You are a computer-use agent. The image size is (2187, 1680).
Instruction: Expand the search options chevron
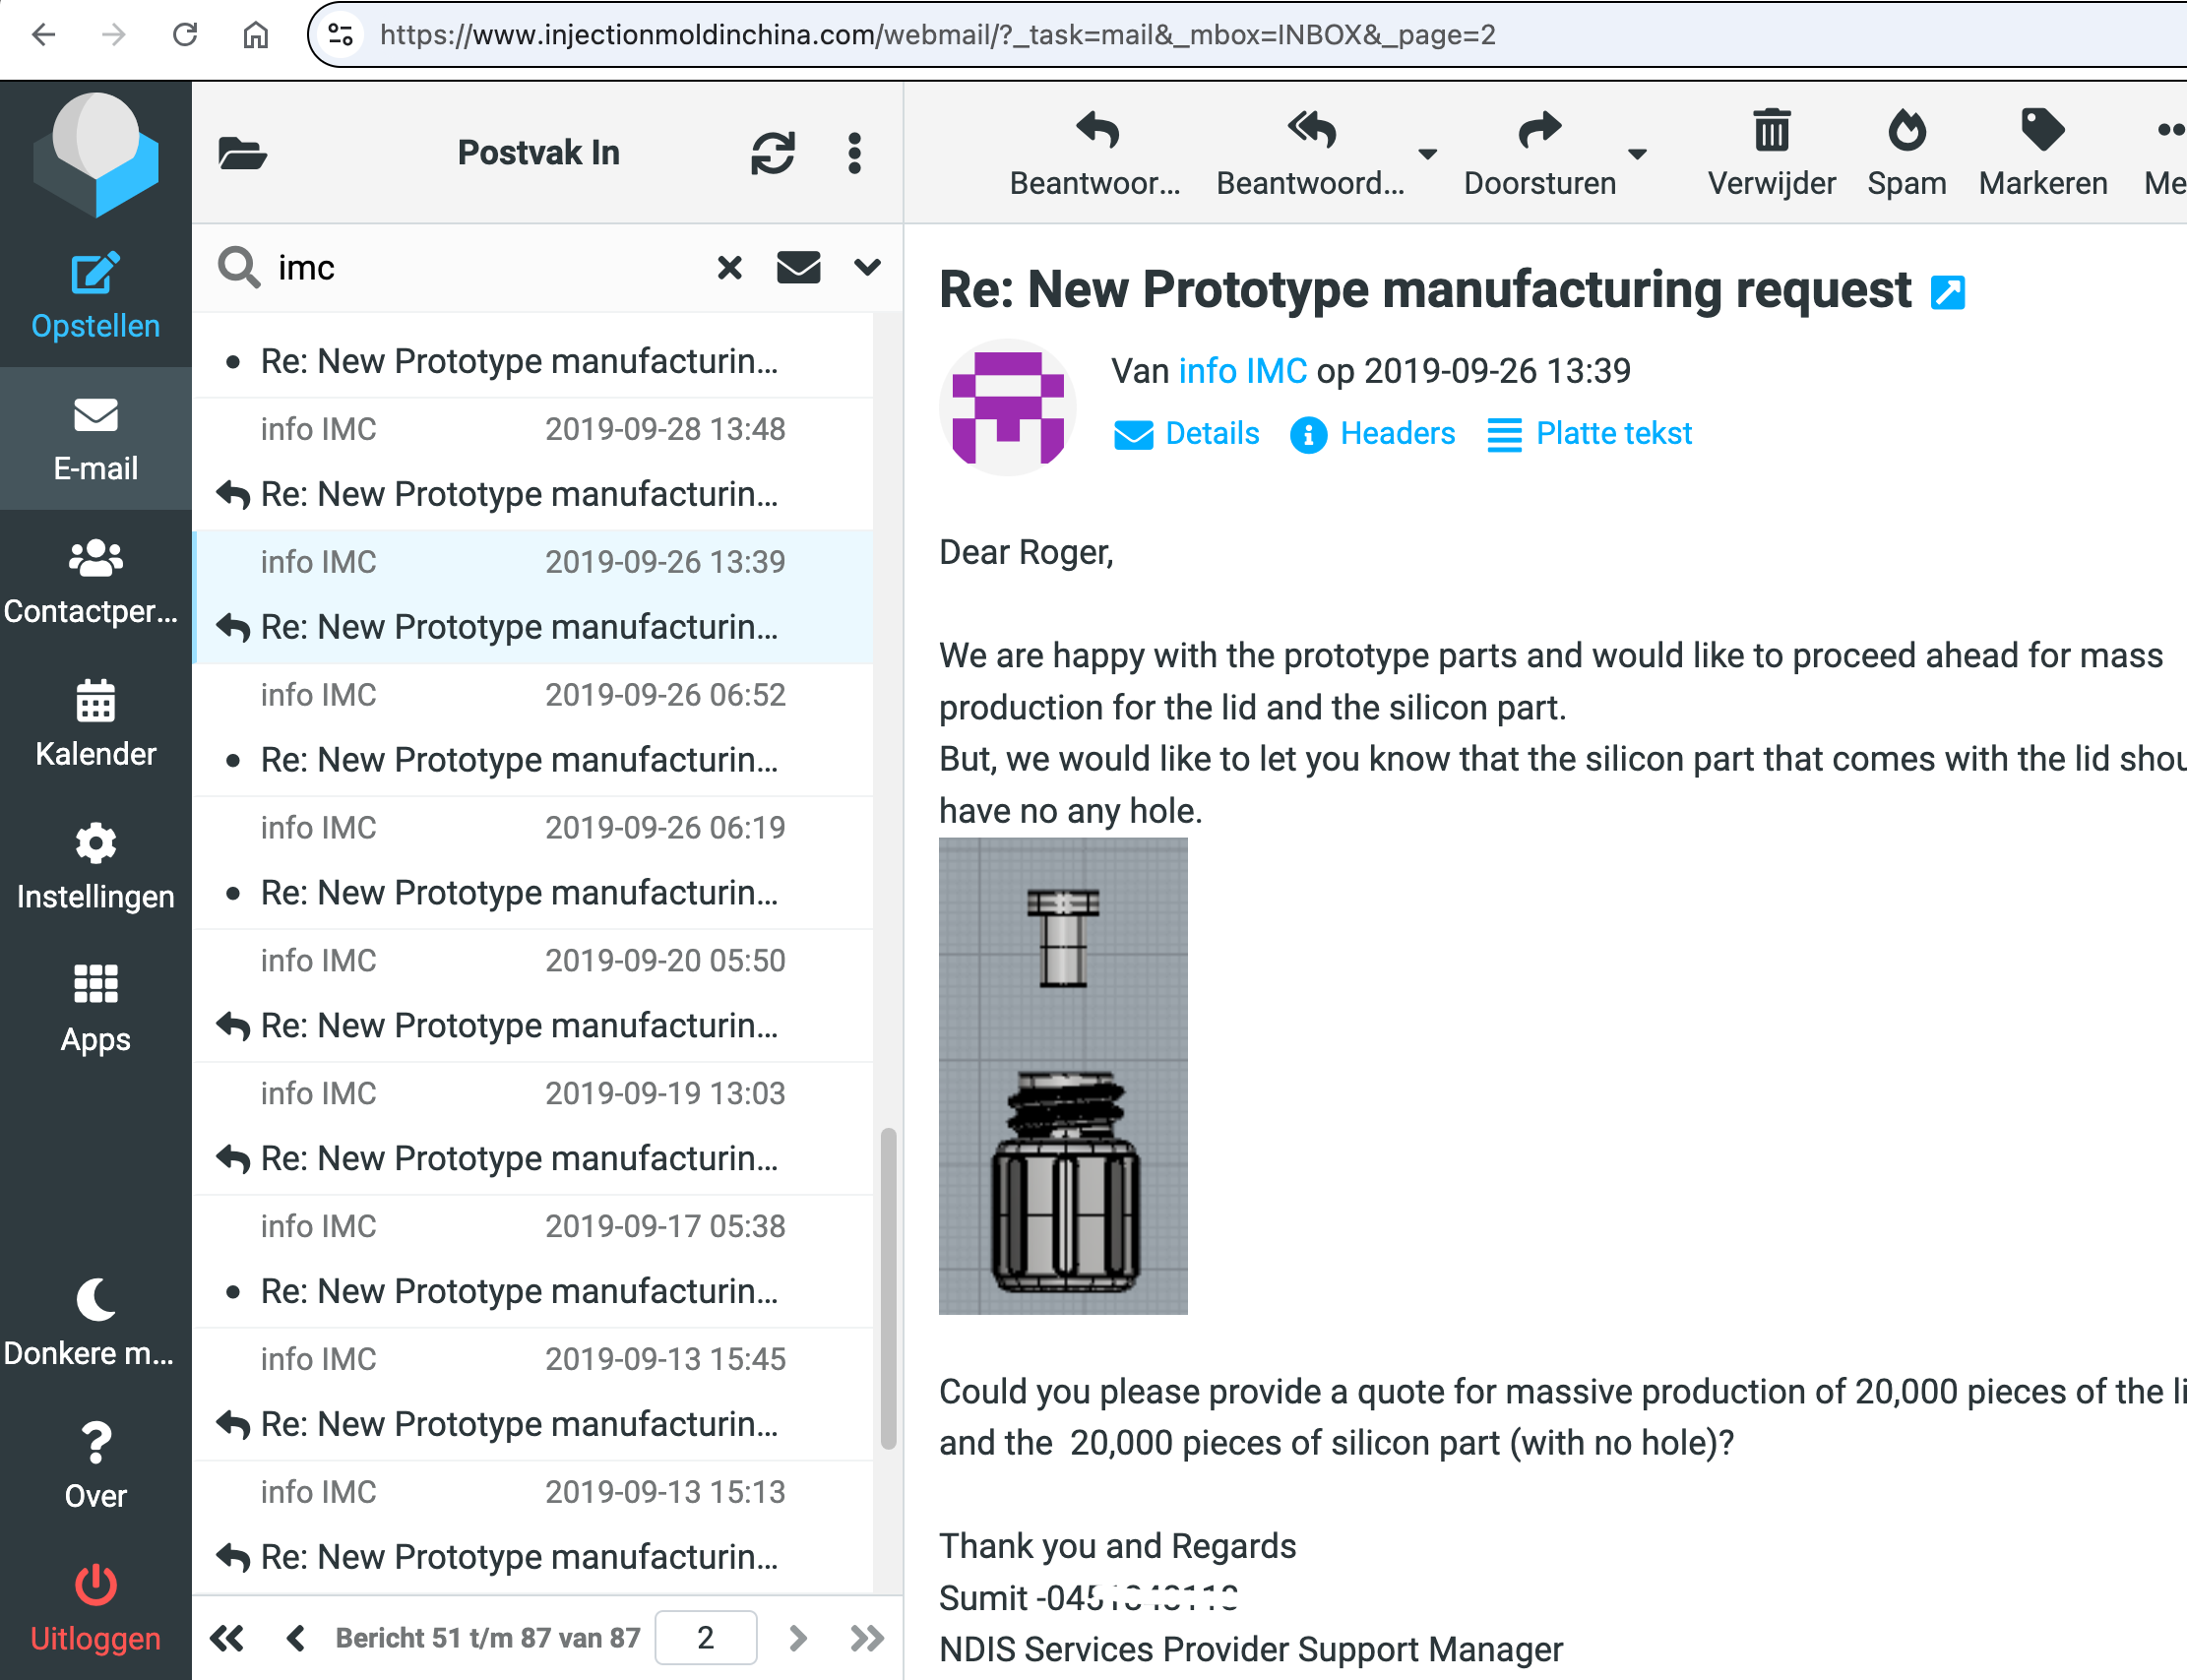tap(867, 267)
